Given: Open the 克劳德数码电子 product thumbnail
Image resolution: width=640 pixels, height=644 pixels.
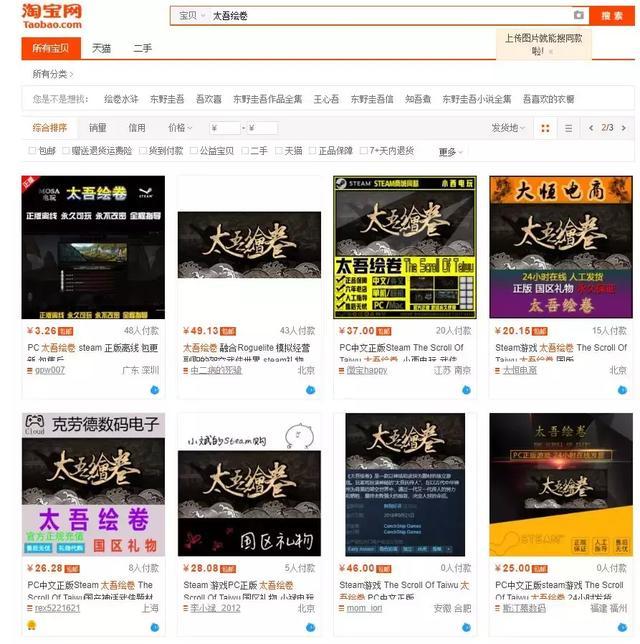Looking at the screenshot, I should [x=93, y=485].
